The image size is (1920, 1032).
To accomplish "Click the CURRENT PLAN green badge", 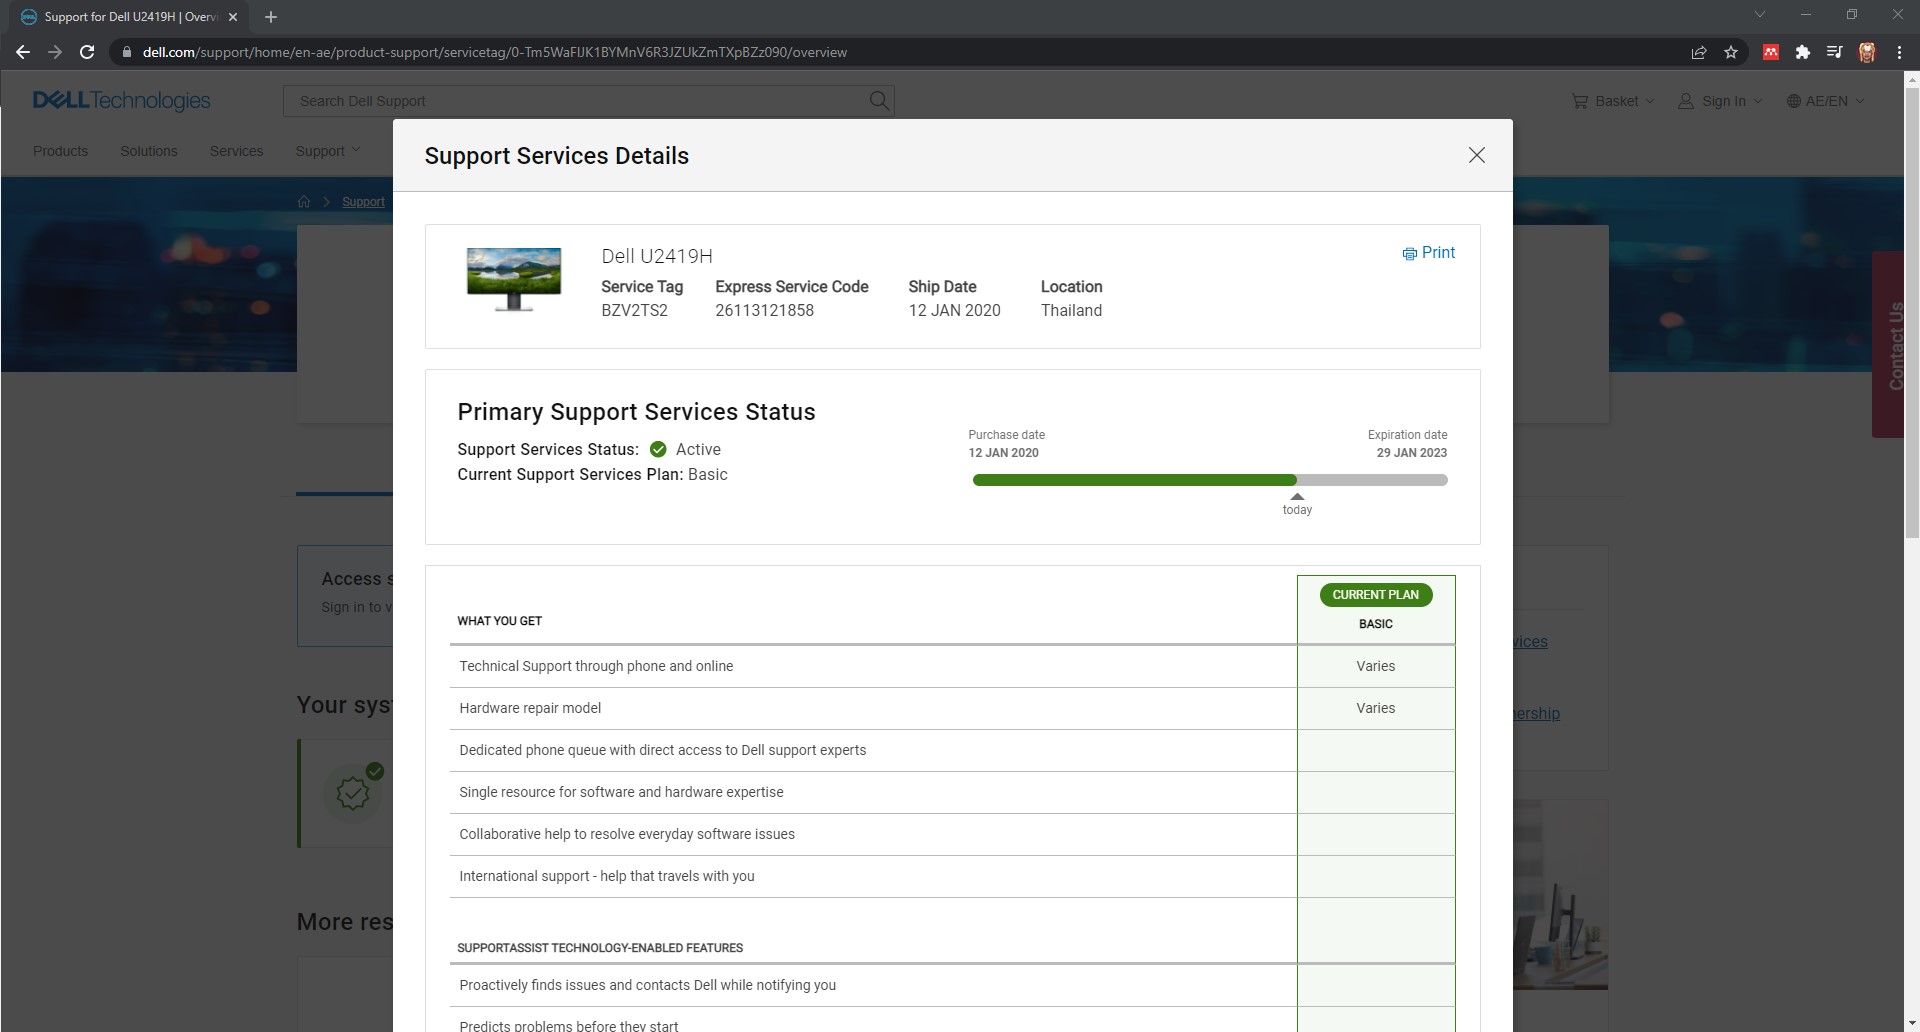I will click(1375, 595).
